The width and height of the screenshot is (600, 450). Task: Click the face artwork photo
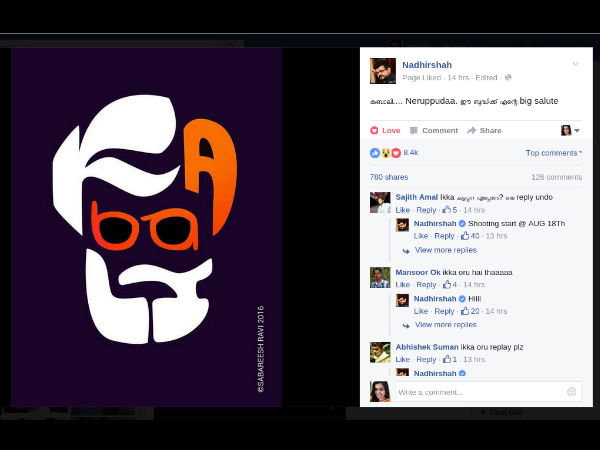pos(146,227)
